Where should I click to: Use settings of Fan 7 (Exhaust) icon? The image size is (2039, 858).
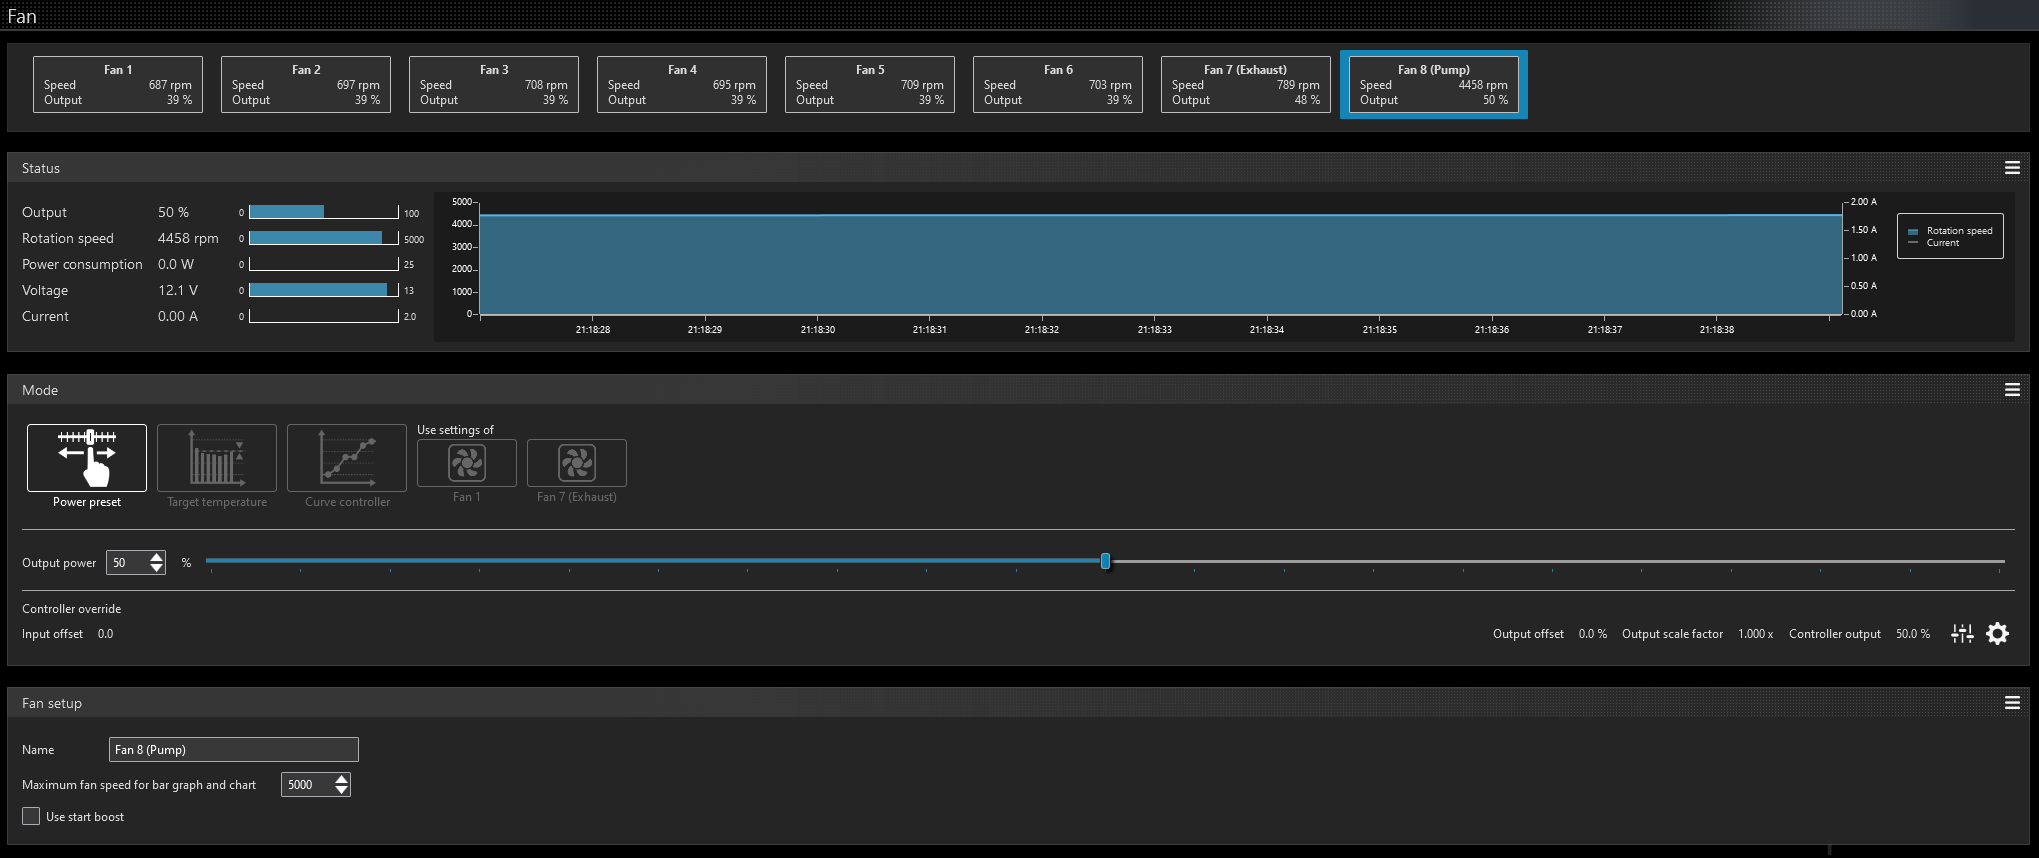tap(577, 463)
